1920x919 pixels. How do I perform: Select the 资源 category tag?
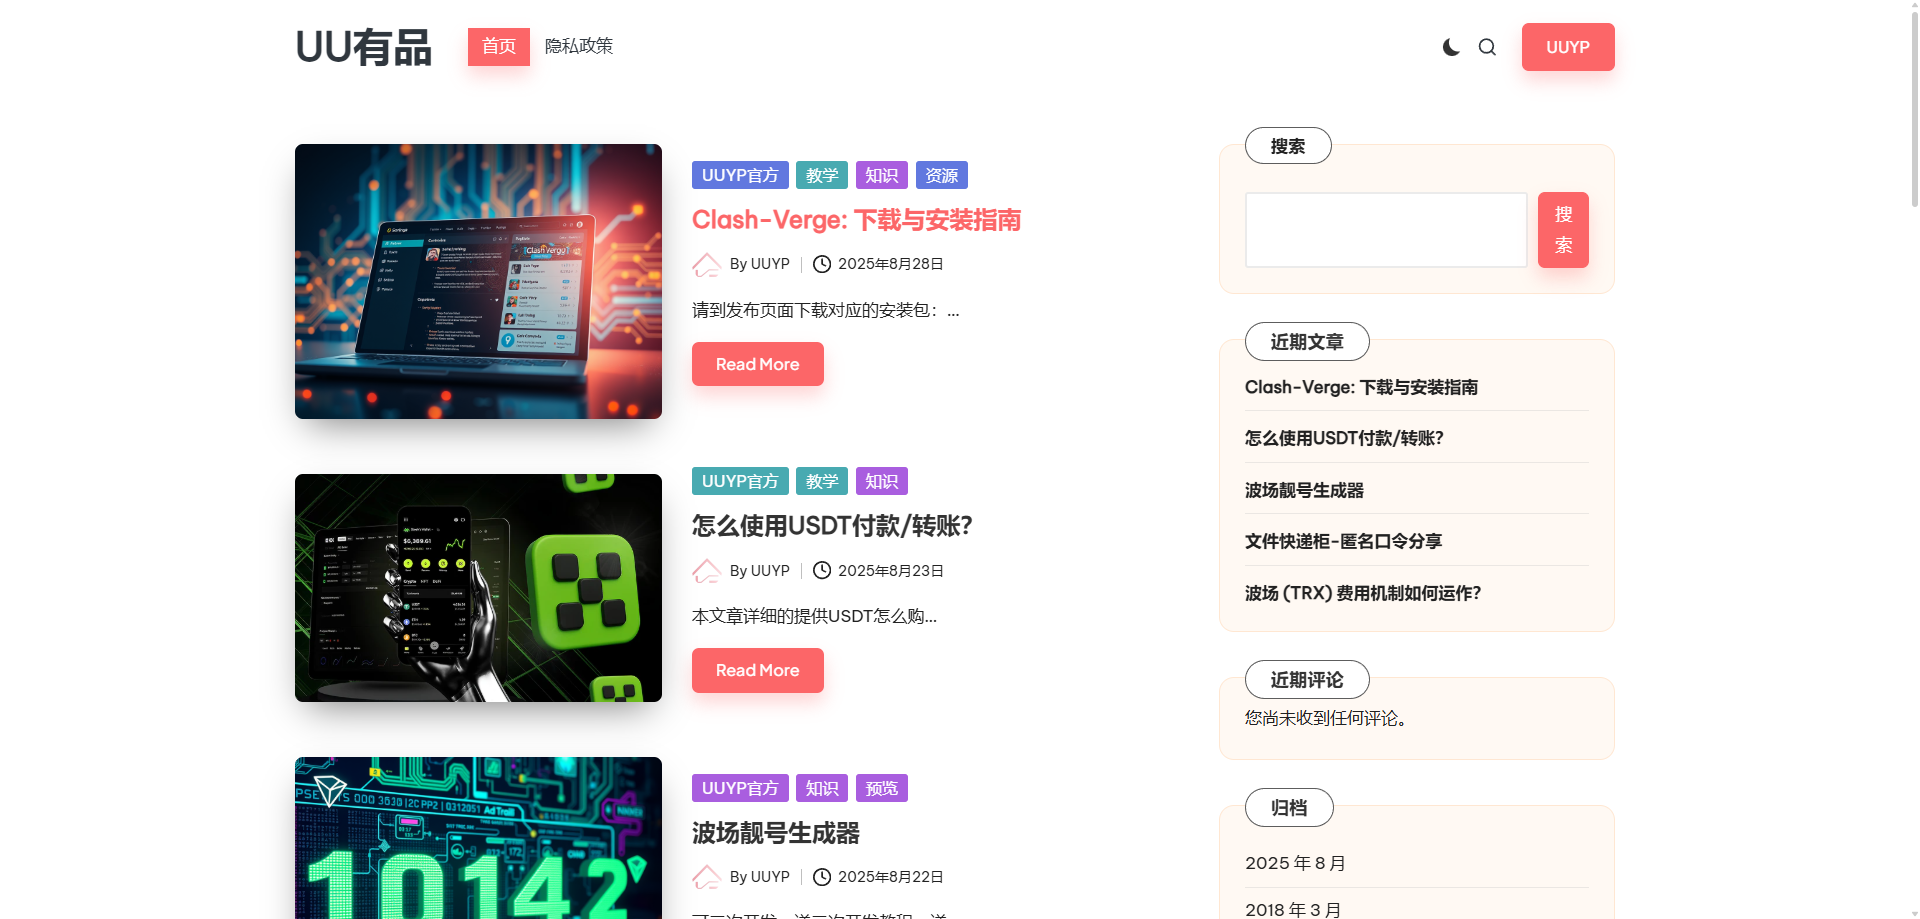pos(941,175)
